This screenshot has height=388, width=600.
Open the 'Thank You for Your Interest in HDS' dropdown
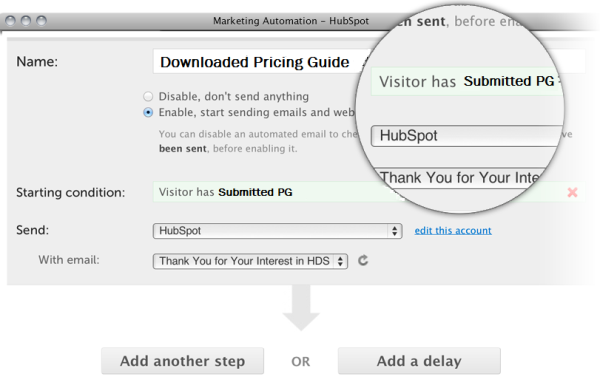250,261
